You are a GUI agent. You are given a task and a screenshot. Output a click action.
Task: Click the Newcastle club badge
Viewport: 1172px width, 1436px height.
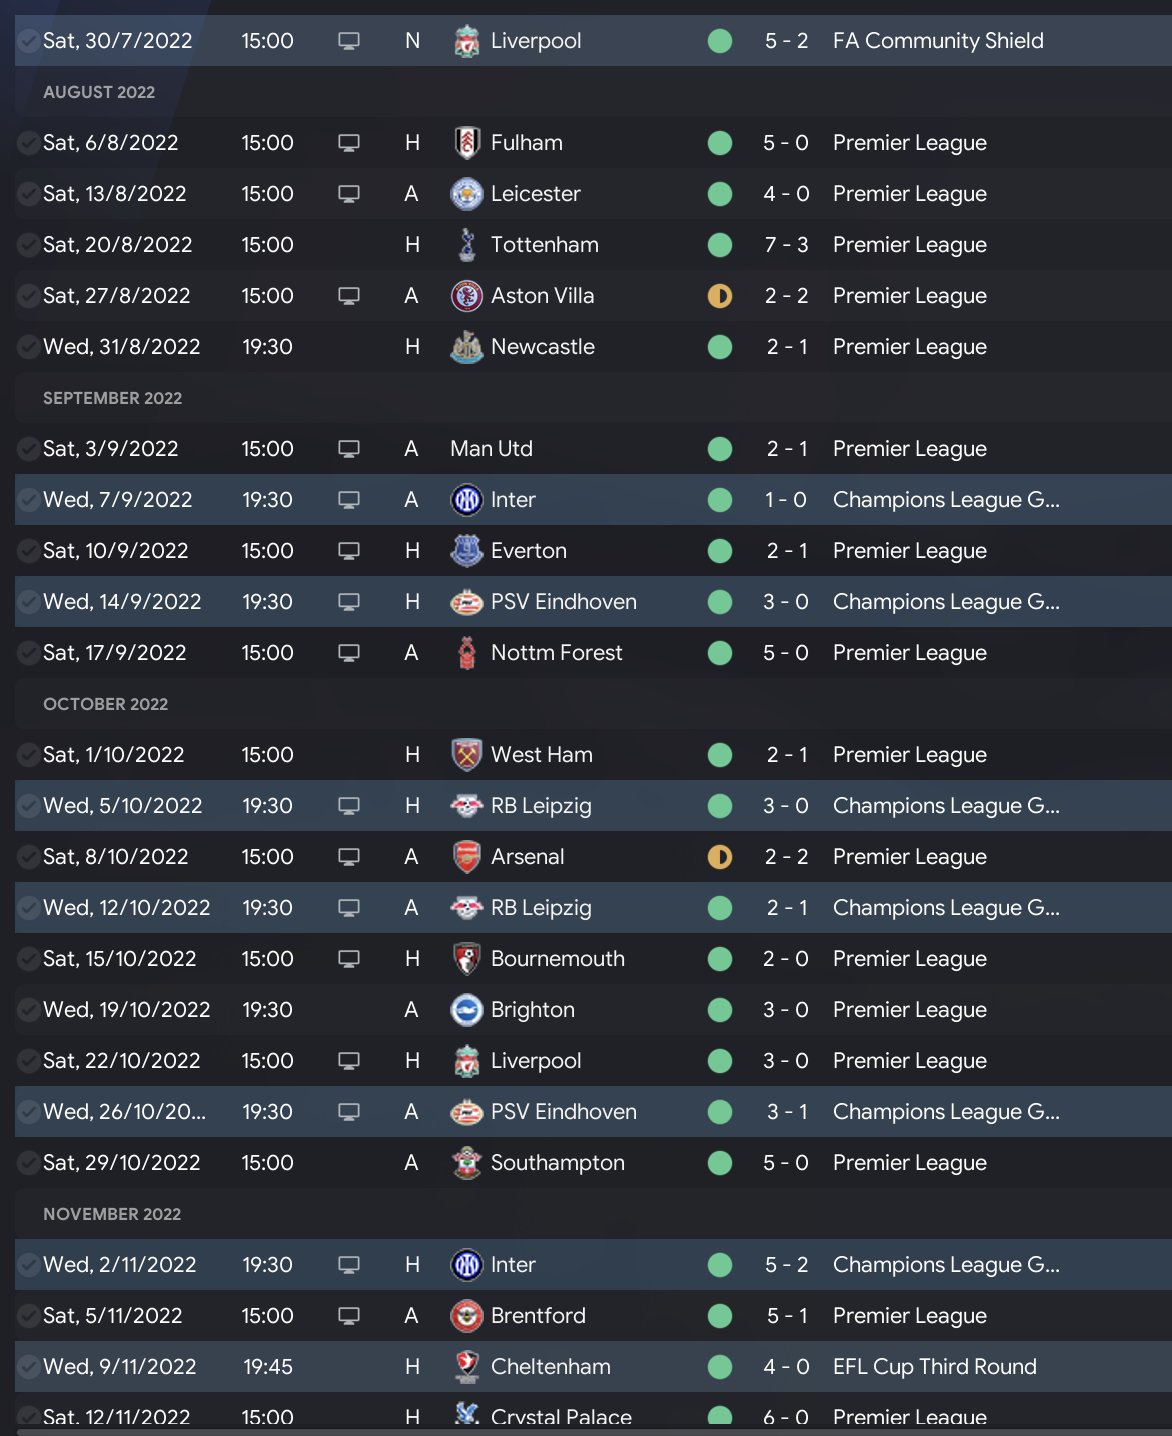(x=466, y=347)
